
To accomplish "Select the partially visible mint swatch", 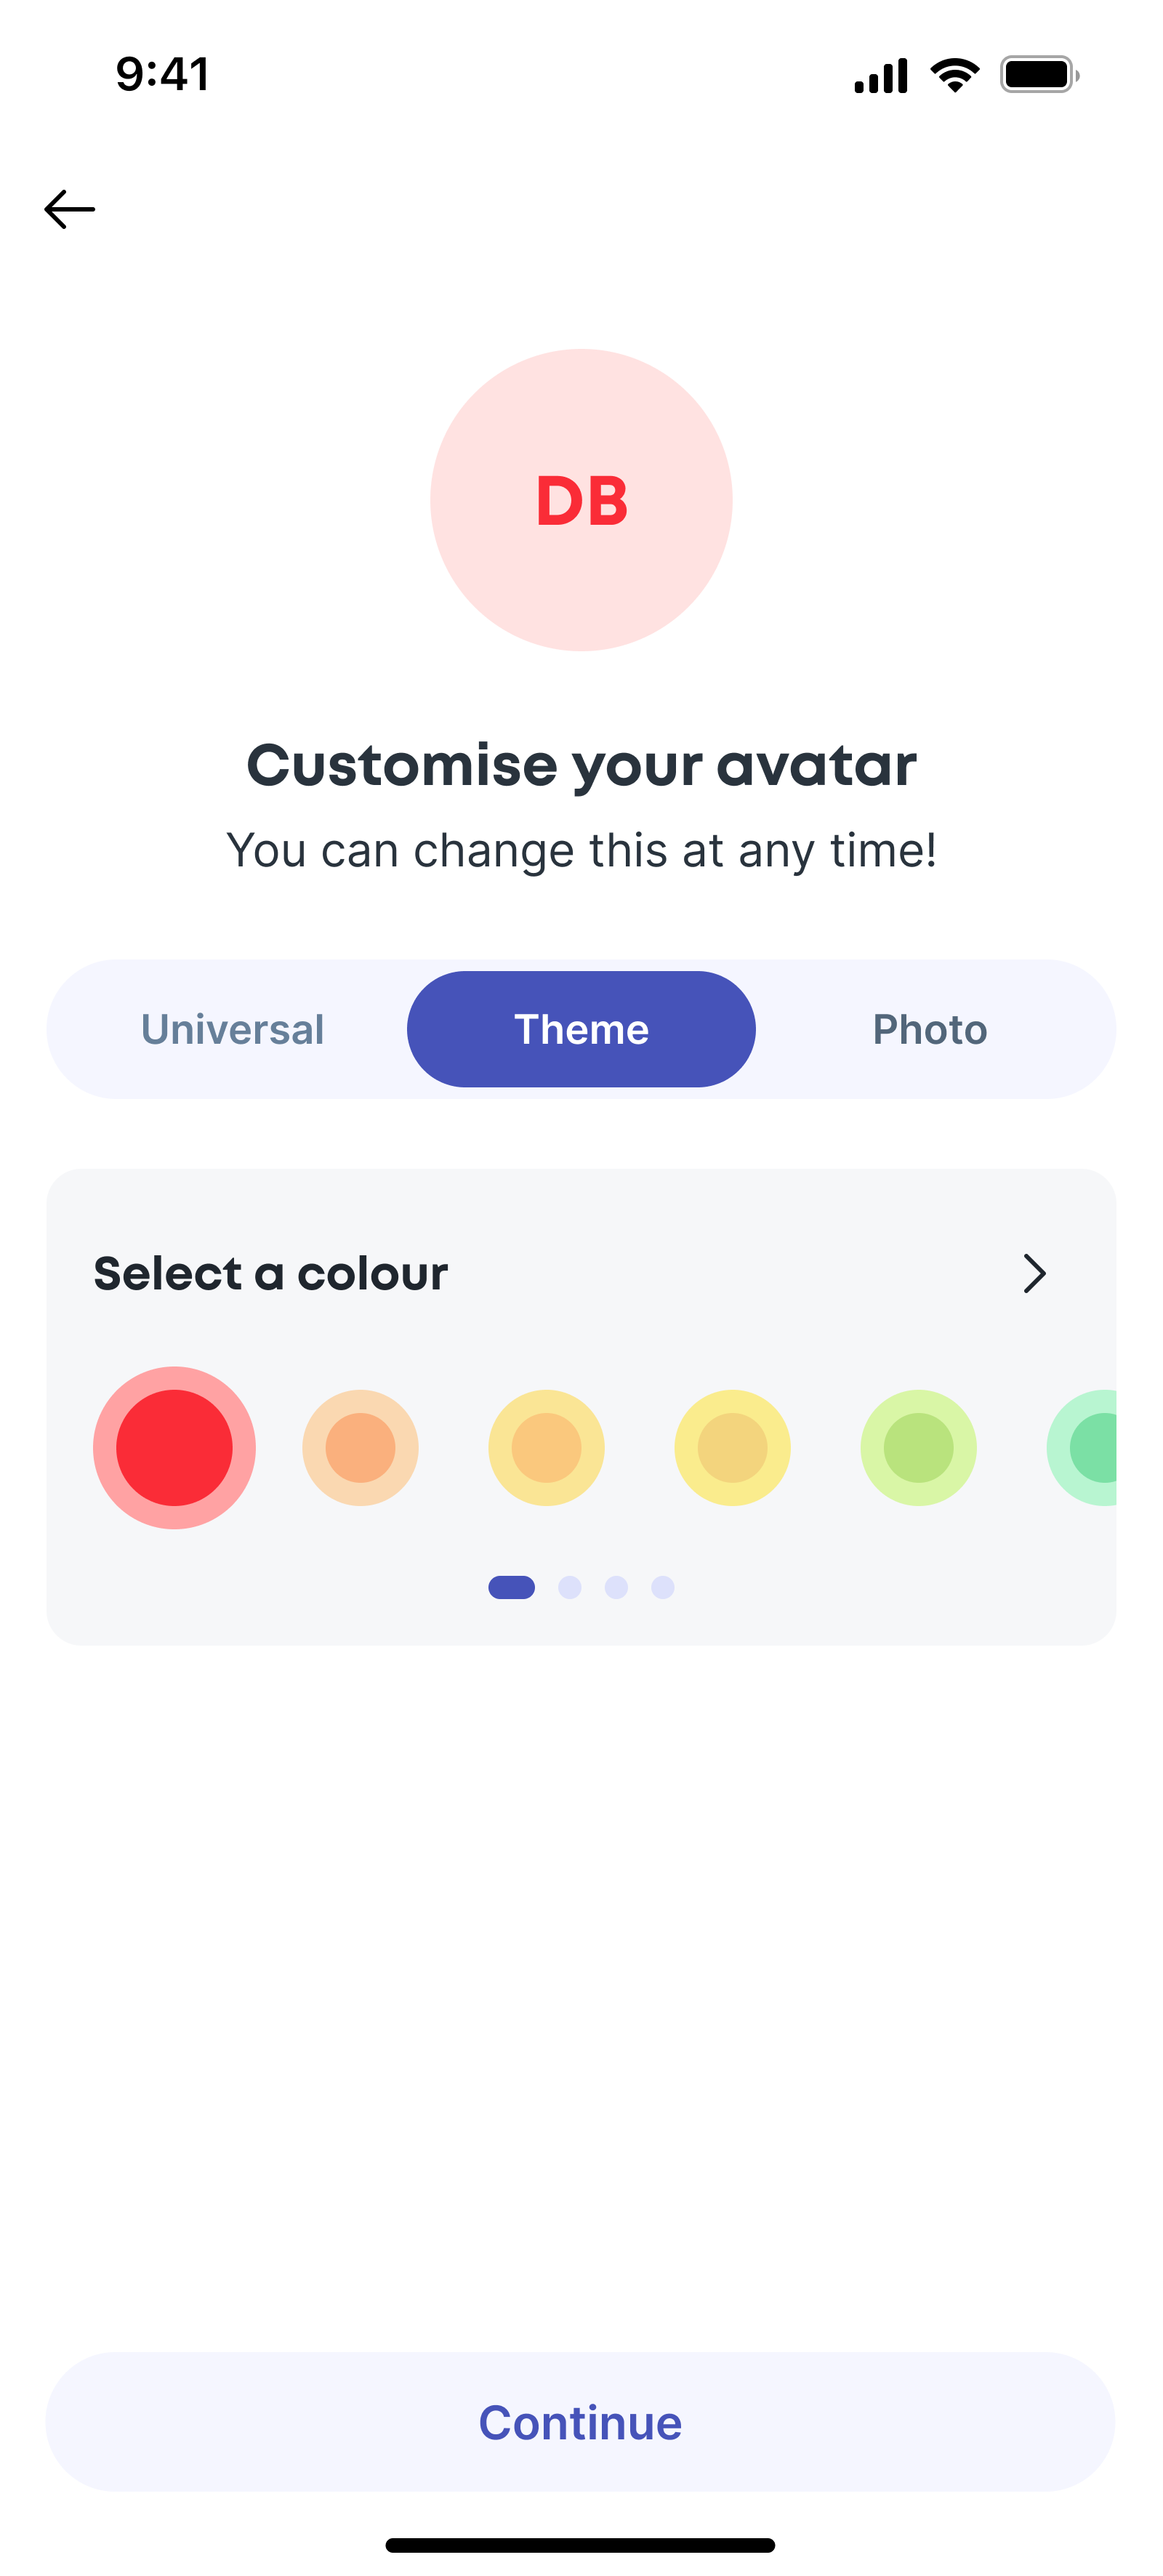I will 1086,1448.
